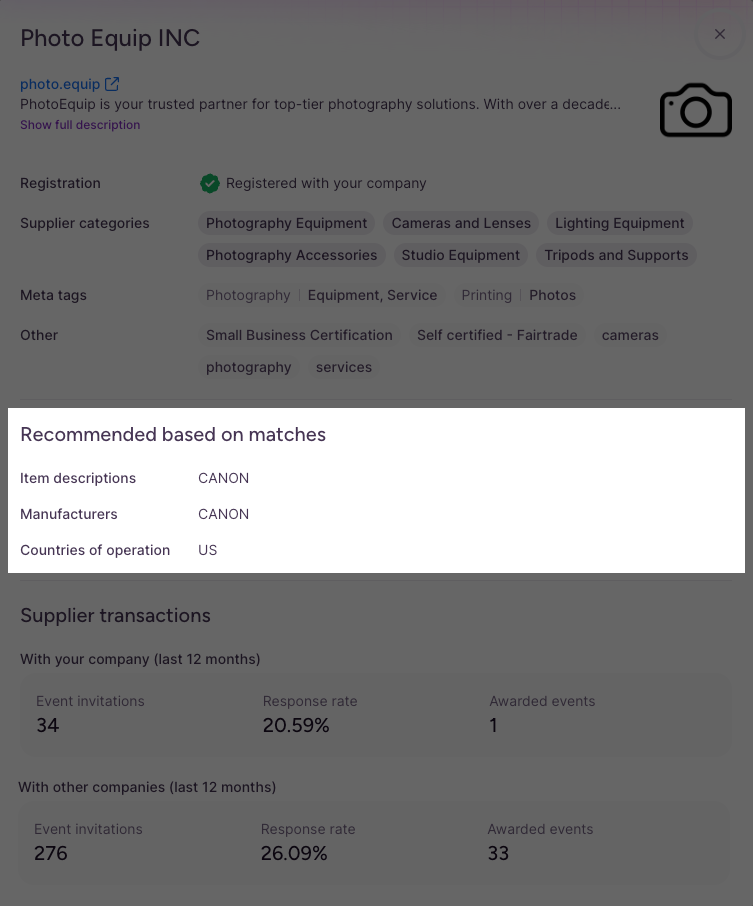Click the CANON manufacturer value

224,514
